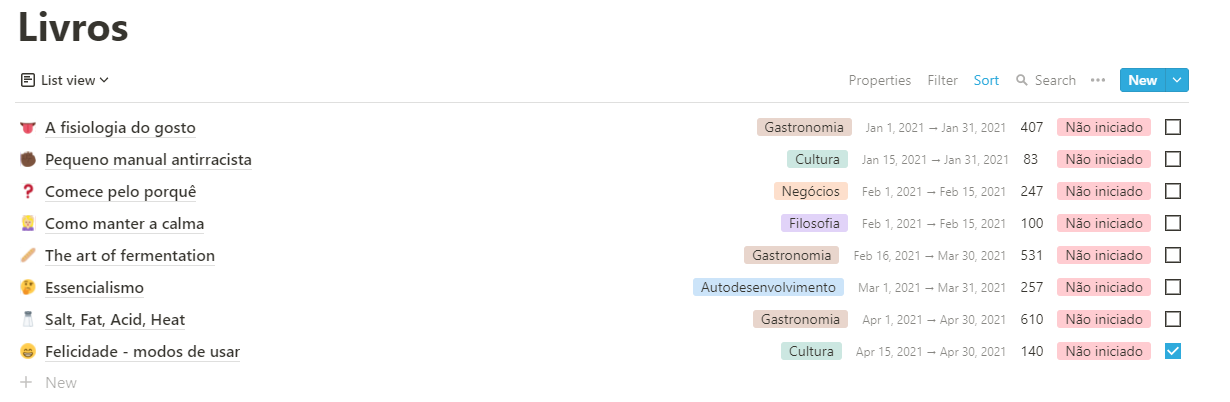Open the Sort menu

coord(986,80)
